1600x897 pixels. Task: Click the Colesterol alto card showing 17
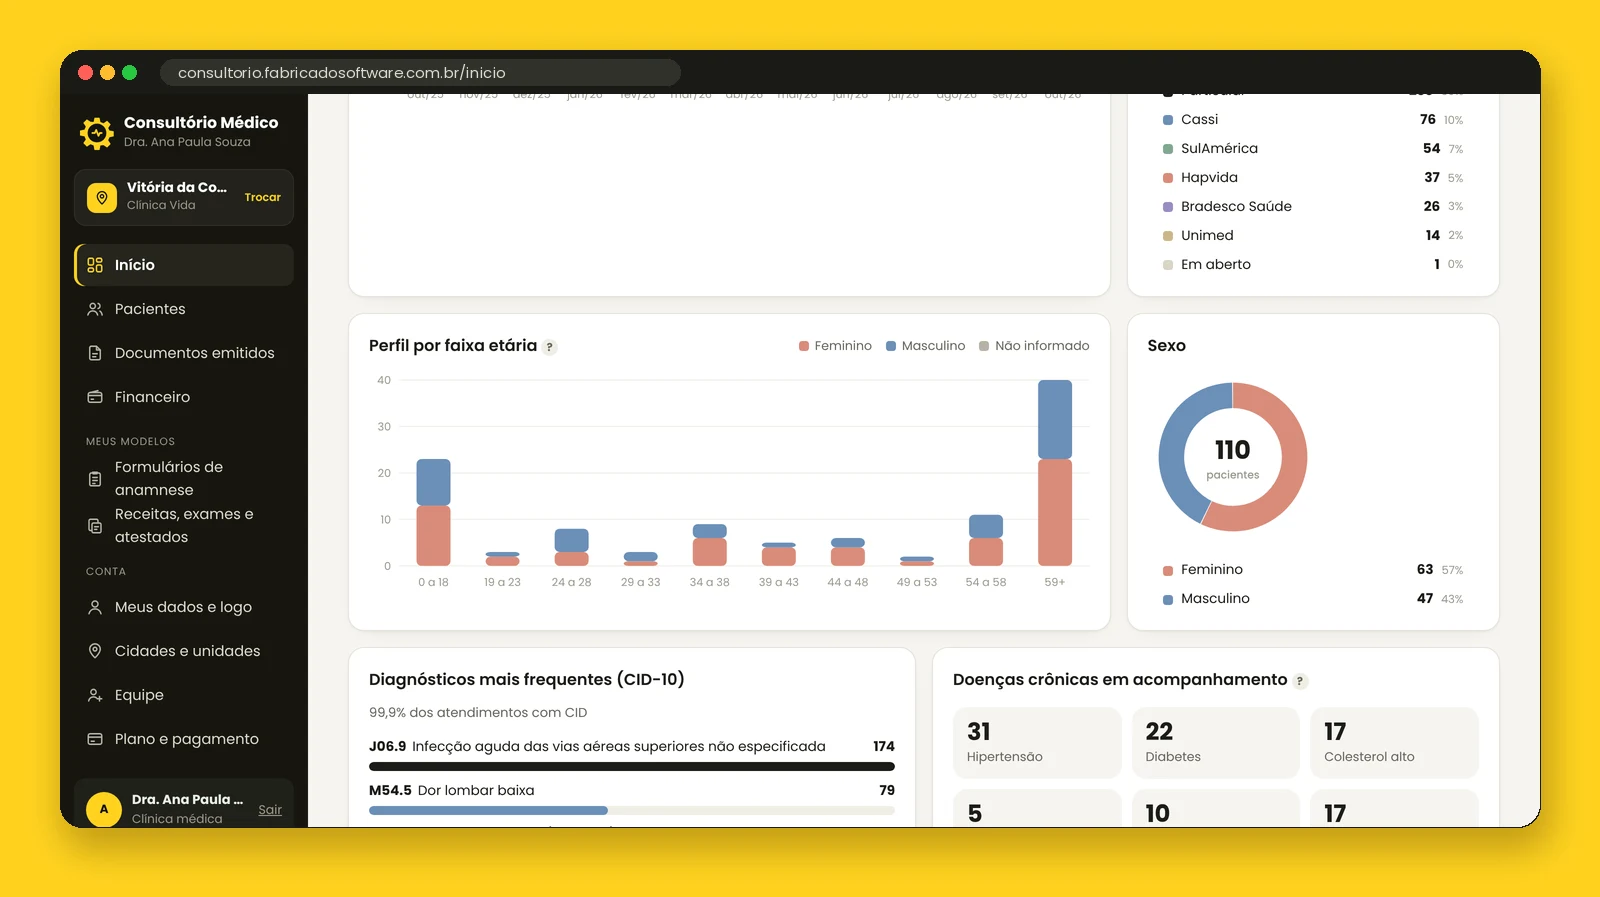coord(1394,742)
